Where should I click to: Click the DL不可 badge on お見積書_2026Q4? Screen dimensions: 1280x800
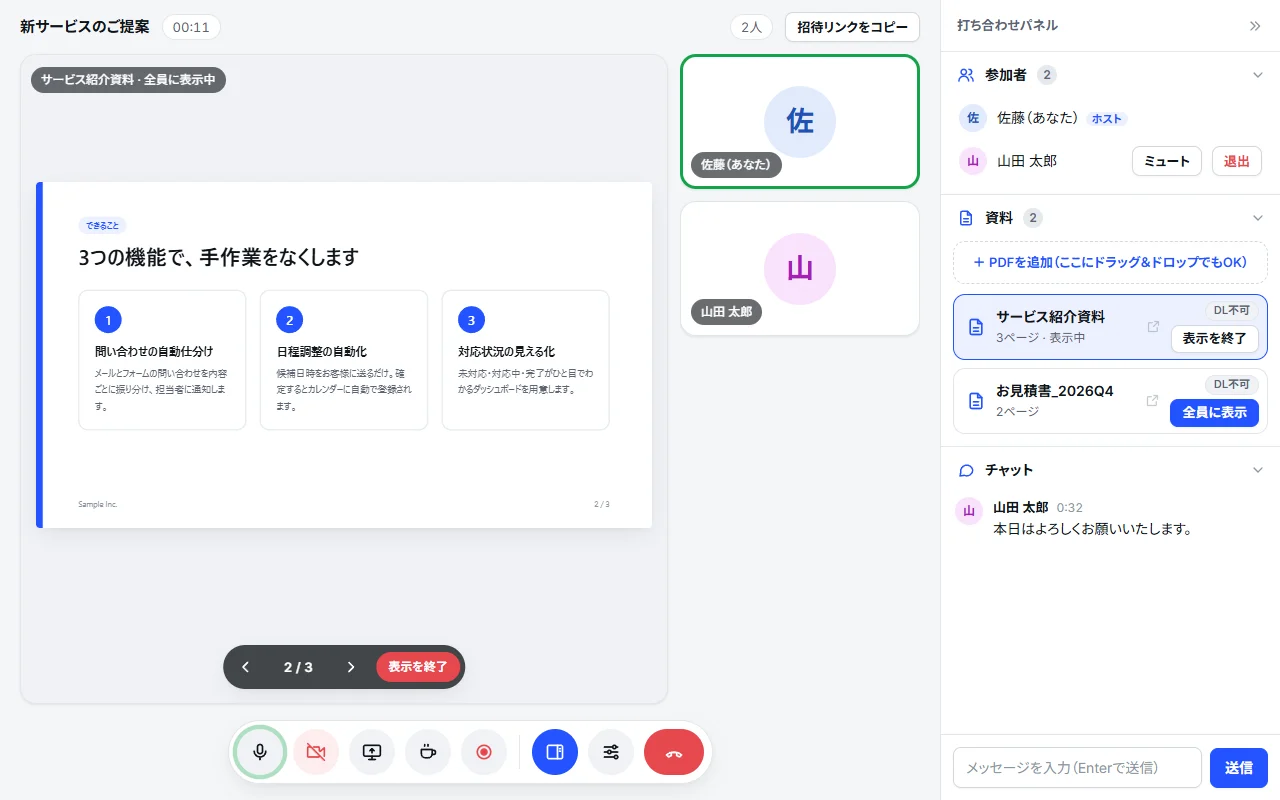point(1232,384)
